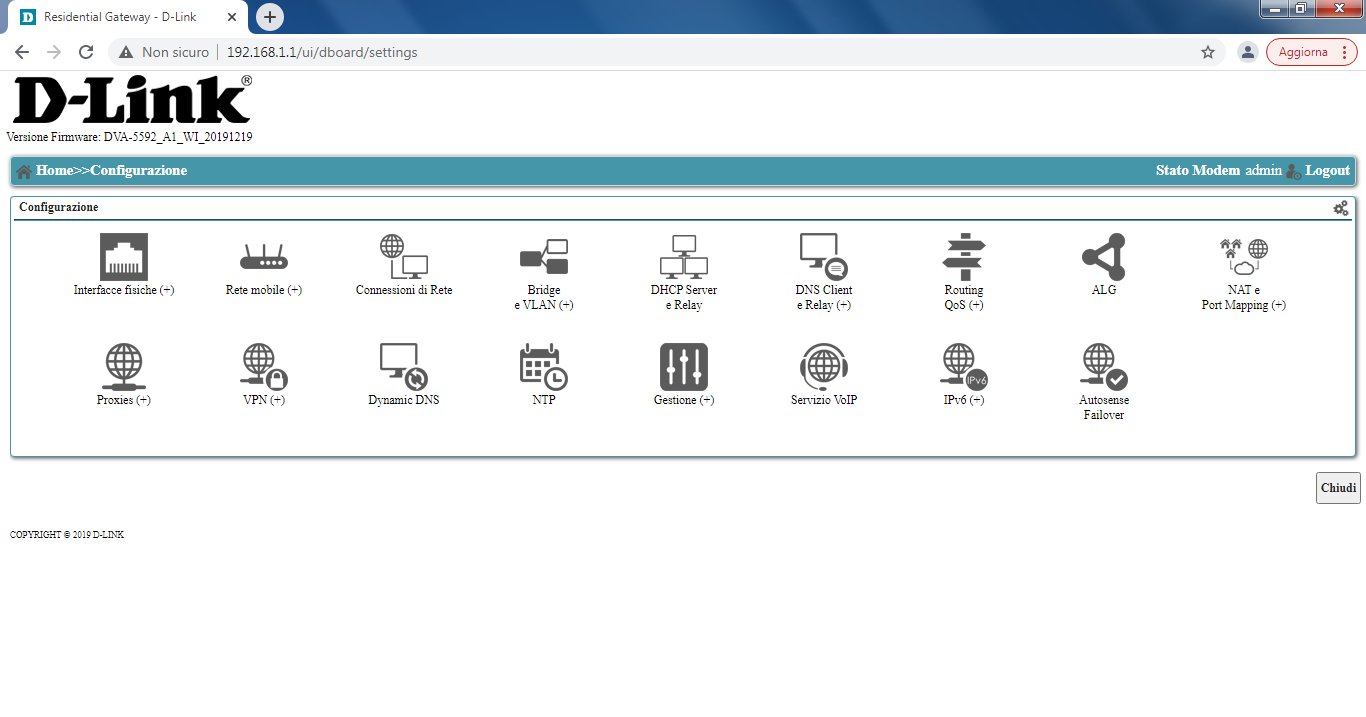Log out using the Logout link
The width and height of the screenshot is (1366, 717).
(1327, 171)
